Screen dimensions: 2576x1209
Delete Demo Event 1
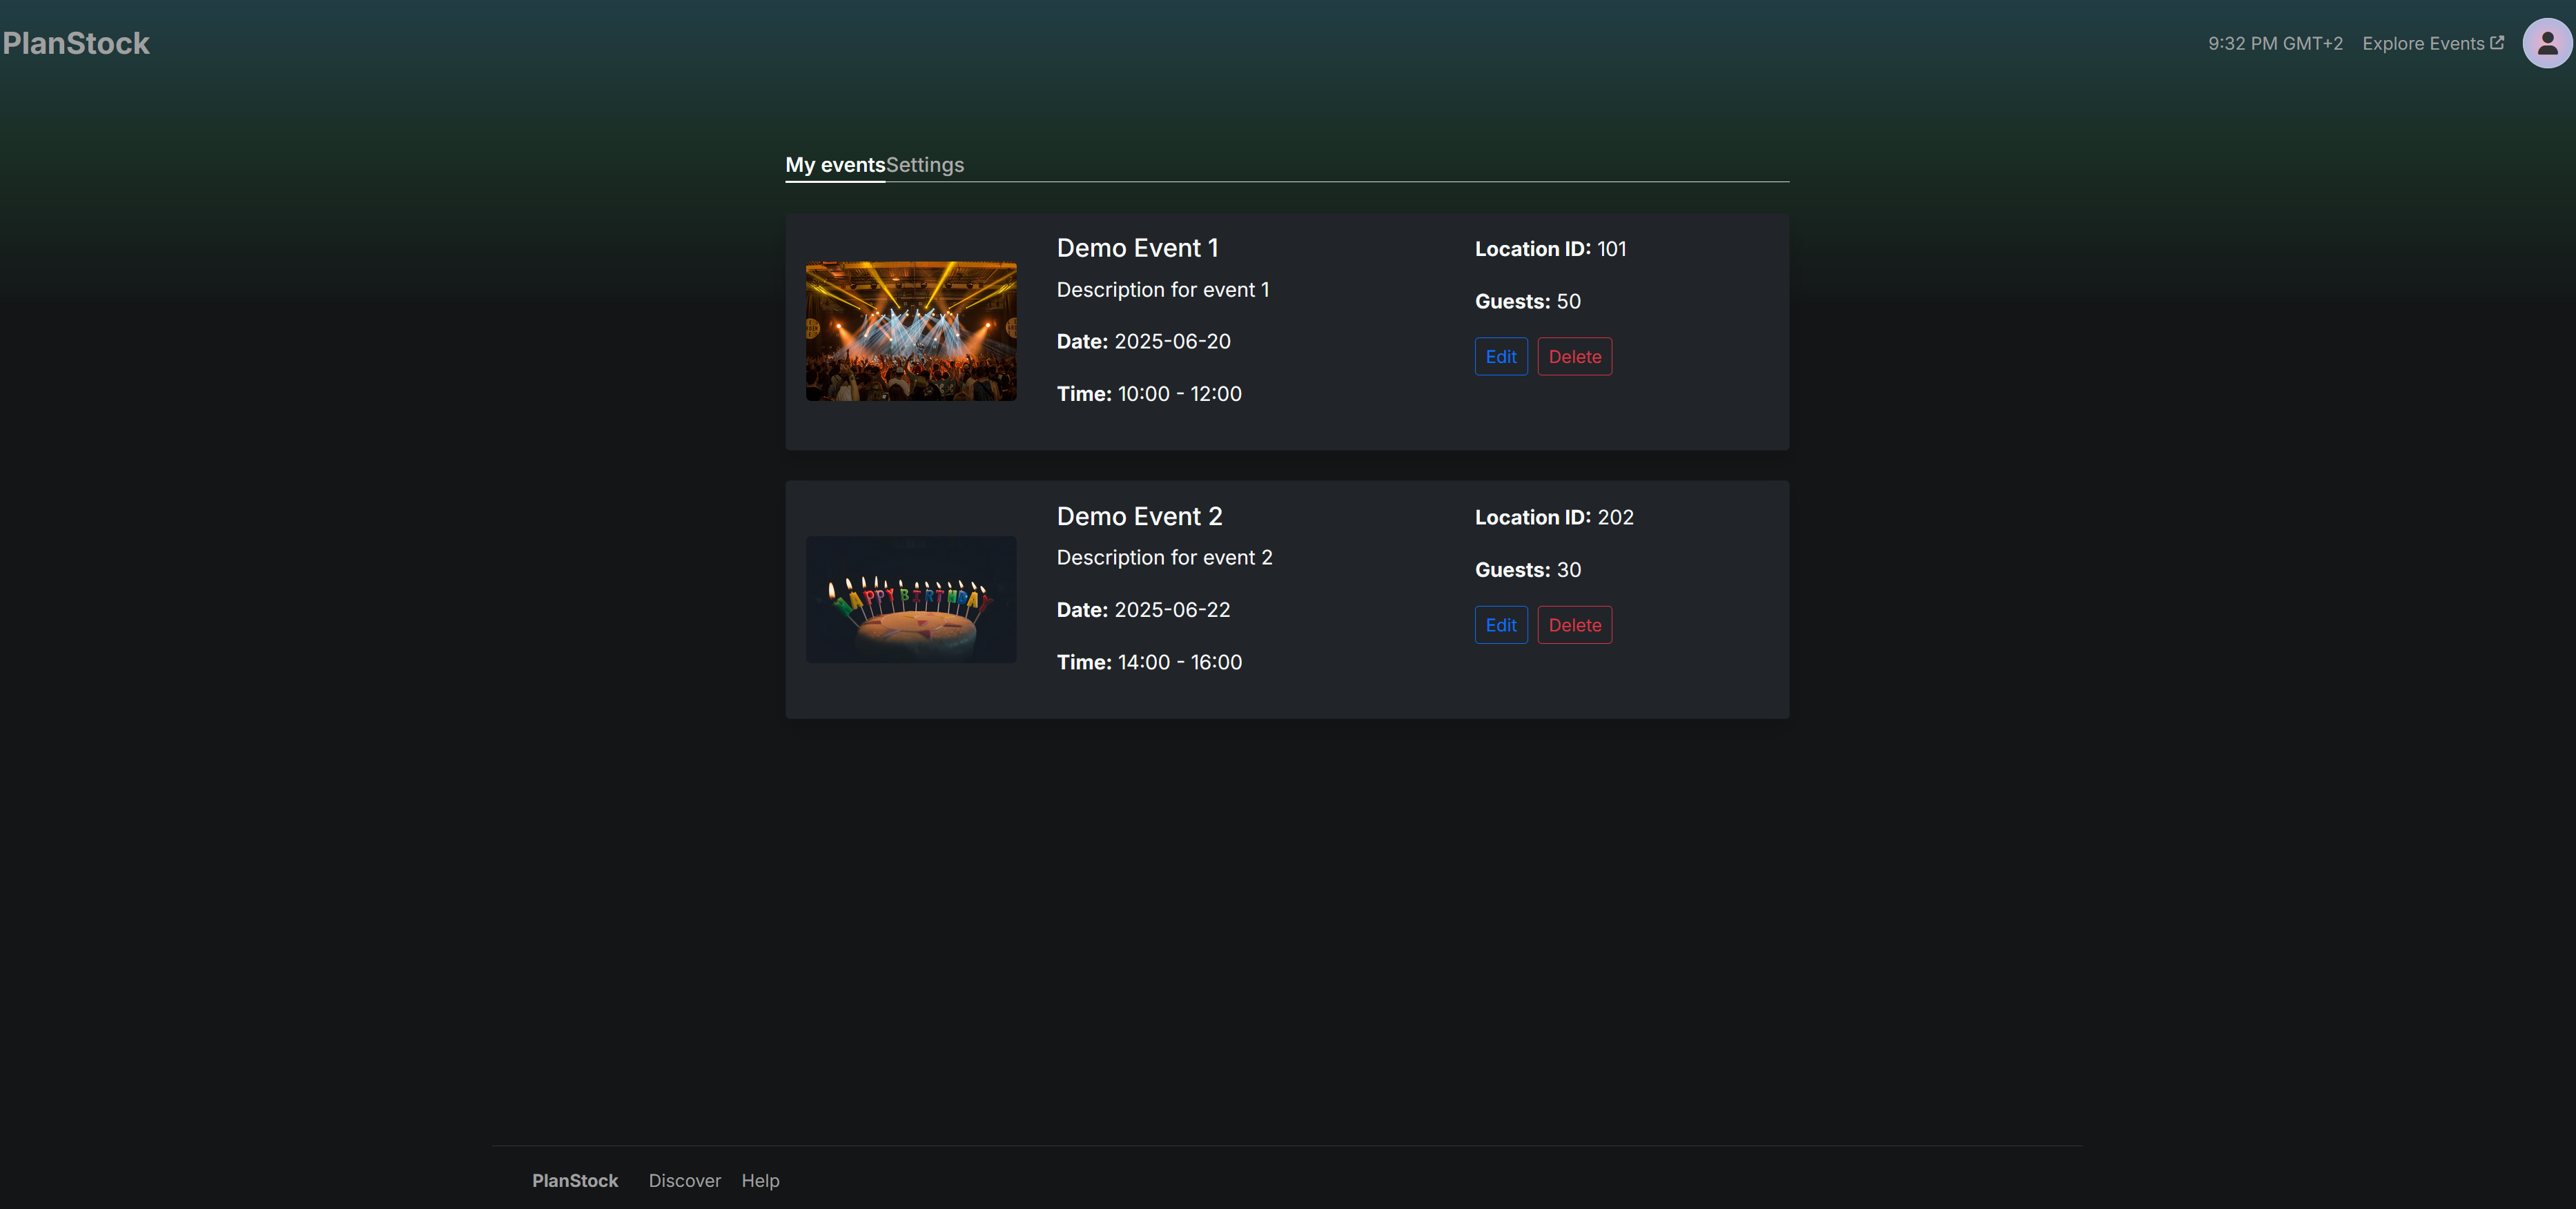1574,356
